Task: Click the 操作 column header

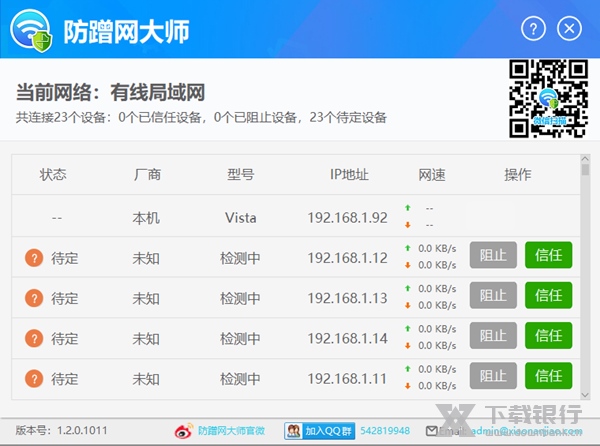Action: 518,174
